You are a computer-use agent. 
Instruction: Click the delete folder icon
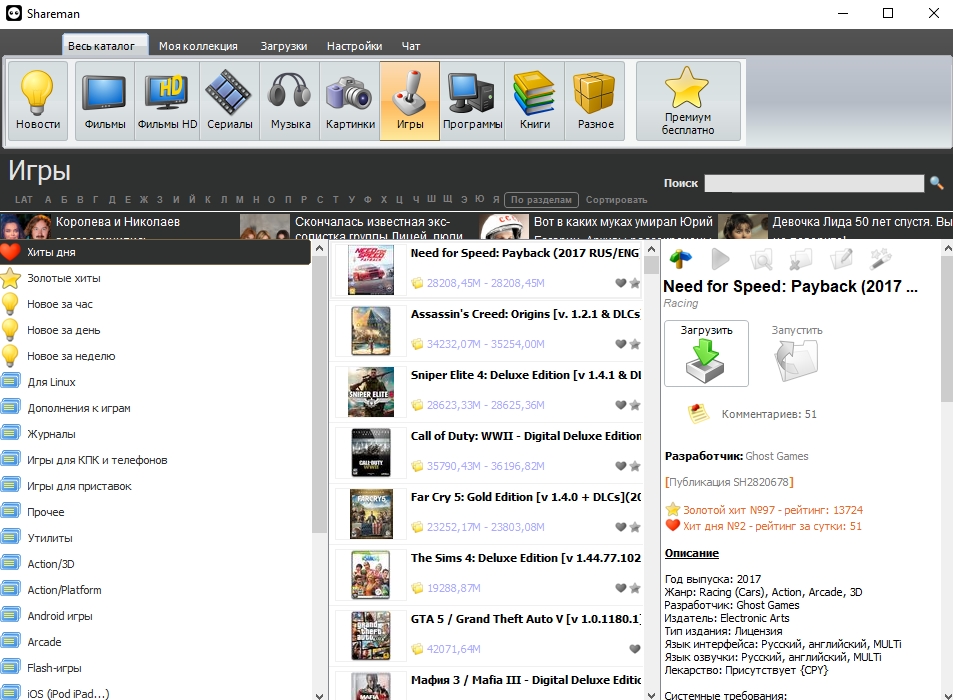(800, 259)
